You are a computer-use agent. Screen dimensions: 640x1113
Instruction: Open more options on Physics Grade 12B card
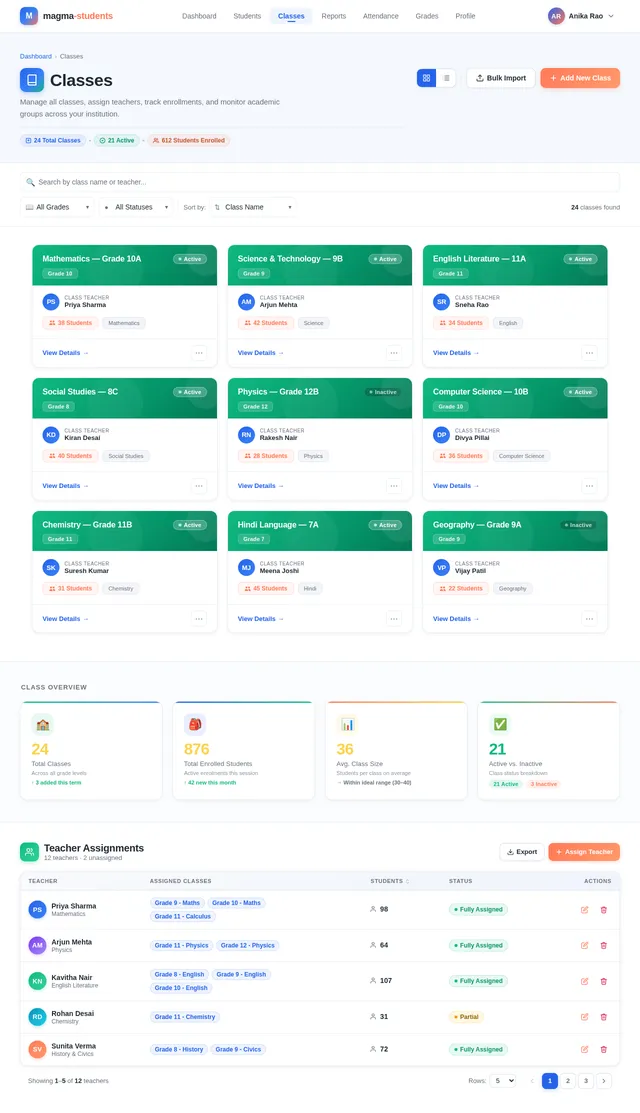point(394,486)
